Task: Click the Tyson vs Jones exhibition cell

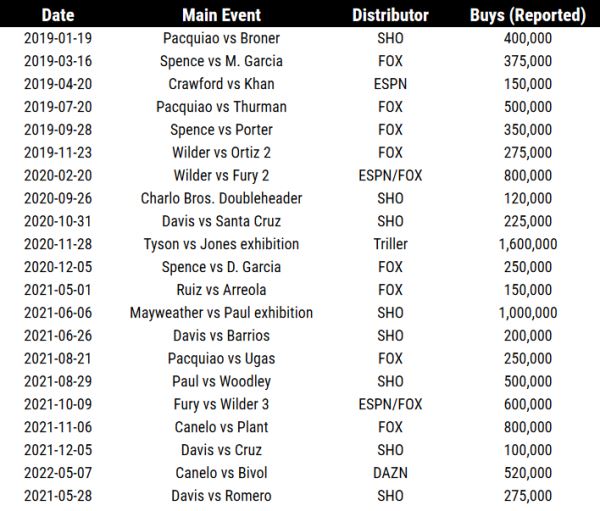Action: (221, 244)
